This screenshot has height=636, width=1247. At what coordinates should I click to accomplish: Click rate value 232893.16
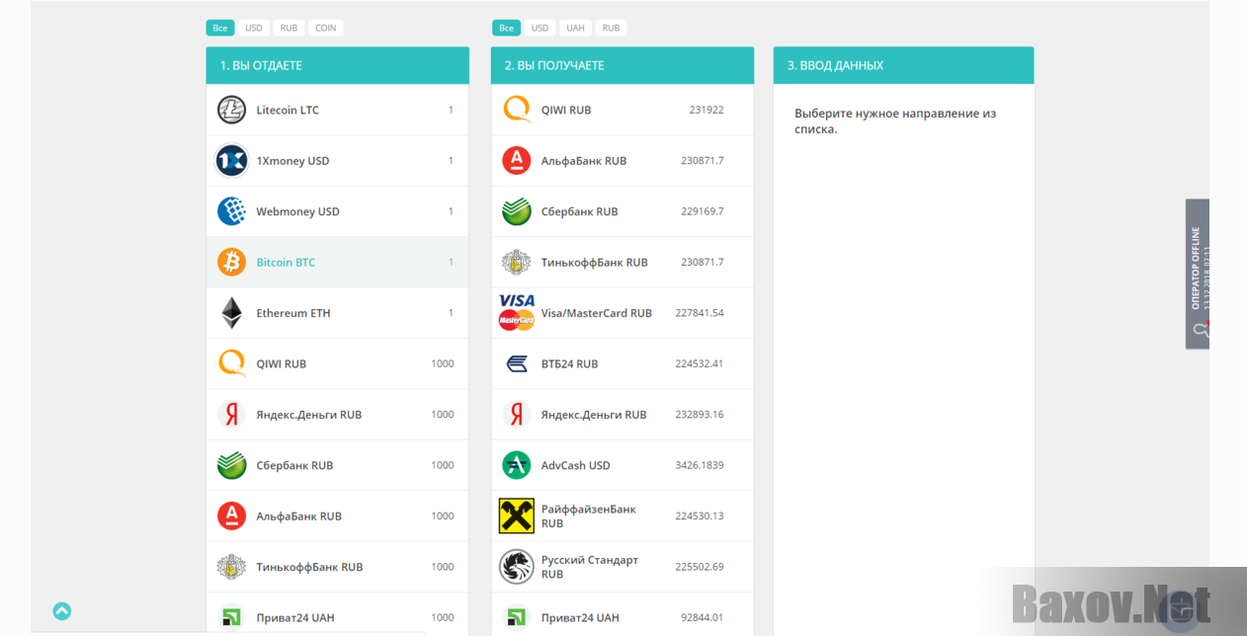[699, 414]
